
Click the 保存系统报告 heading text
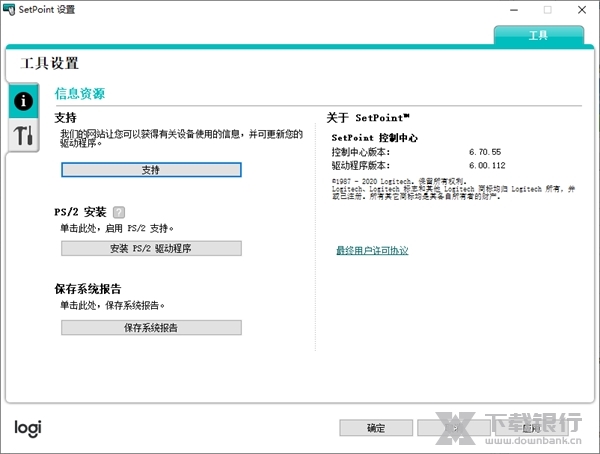[88, 289]
